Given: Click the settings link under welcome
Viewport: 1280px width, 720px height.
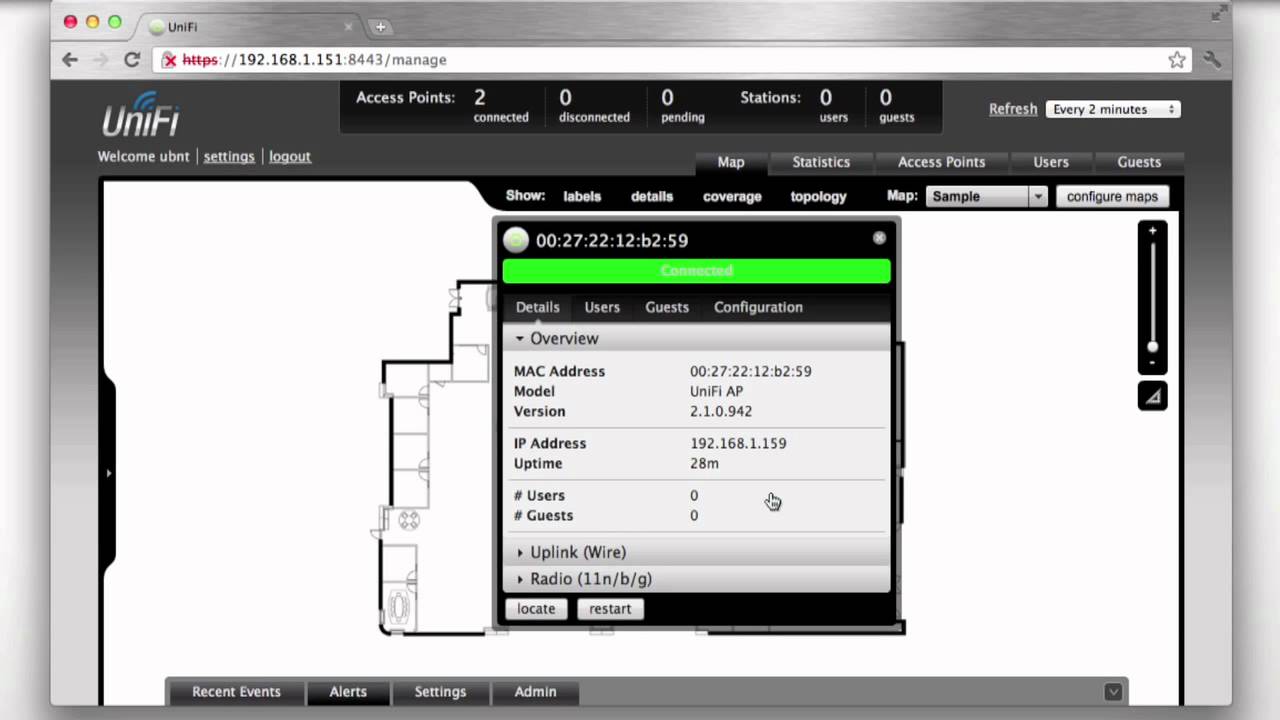Looking at the screenshot, I should click(x=229, y=156).
